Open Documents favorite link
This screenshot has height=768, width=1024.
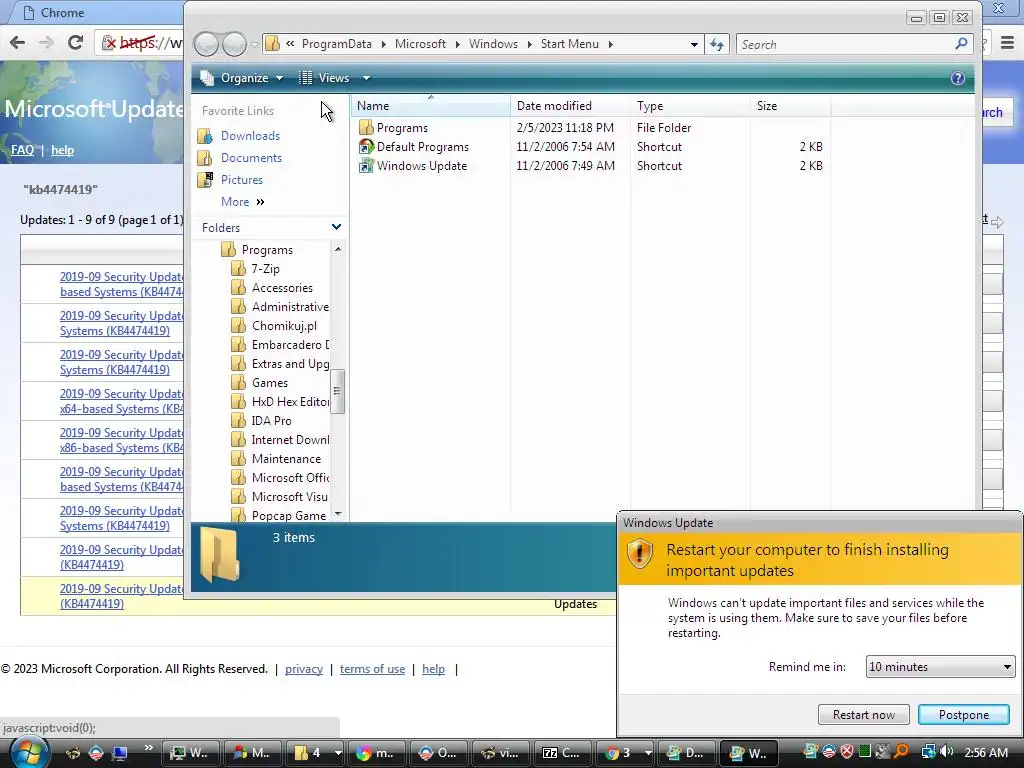point(251,158)
